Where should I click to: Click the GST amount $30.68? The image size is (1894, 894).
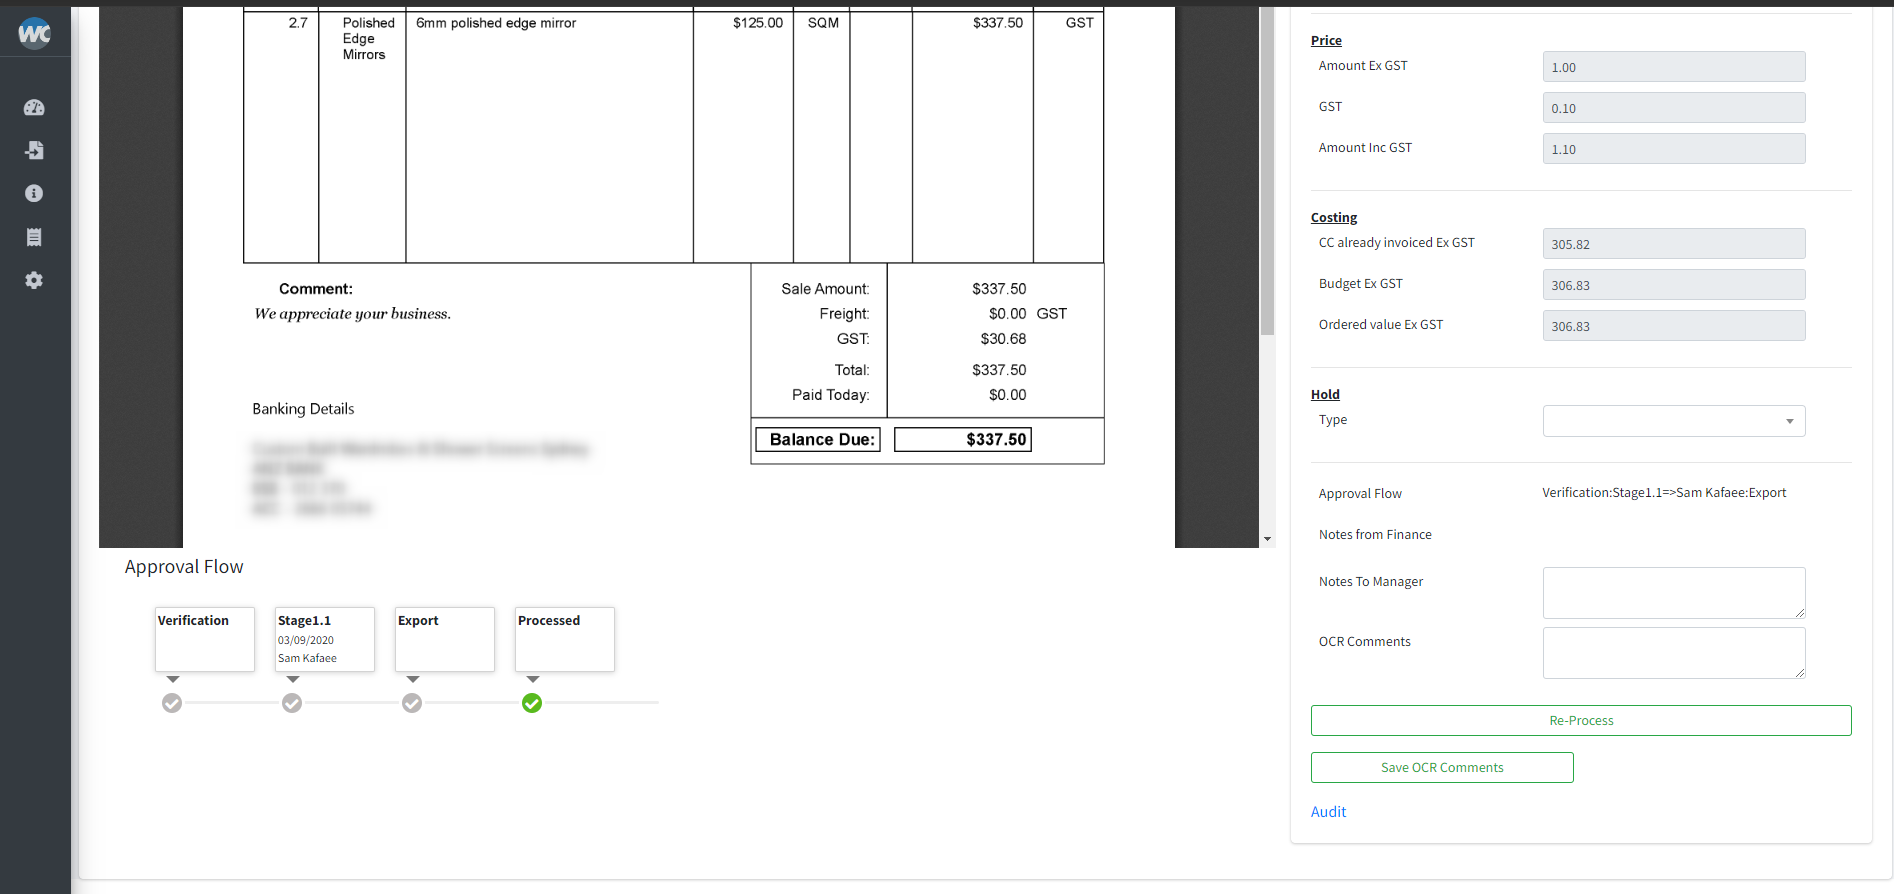tap(1003, 339)
